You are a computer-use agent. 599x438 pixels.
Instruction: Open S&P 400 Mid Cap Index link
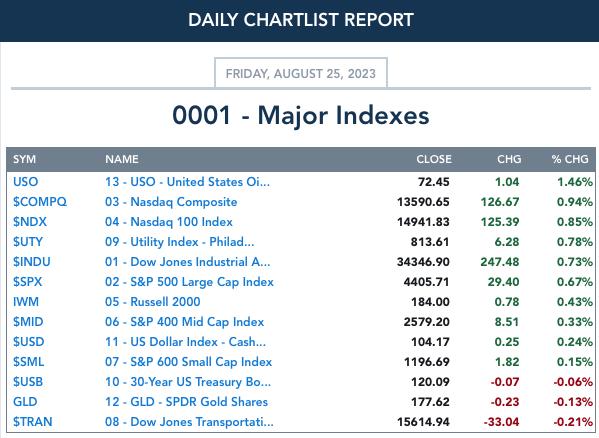(x=185, y=322)
